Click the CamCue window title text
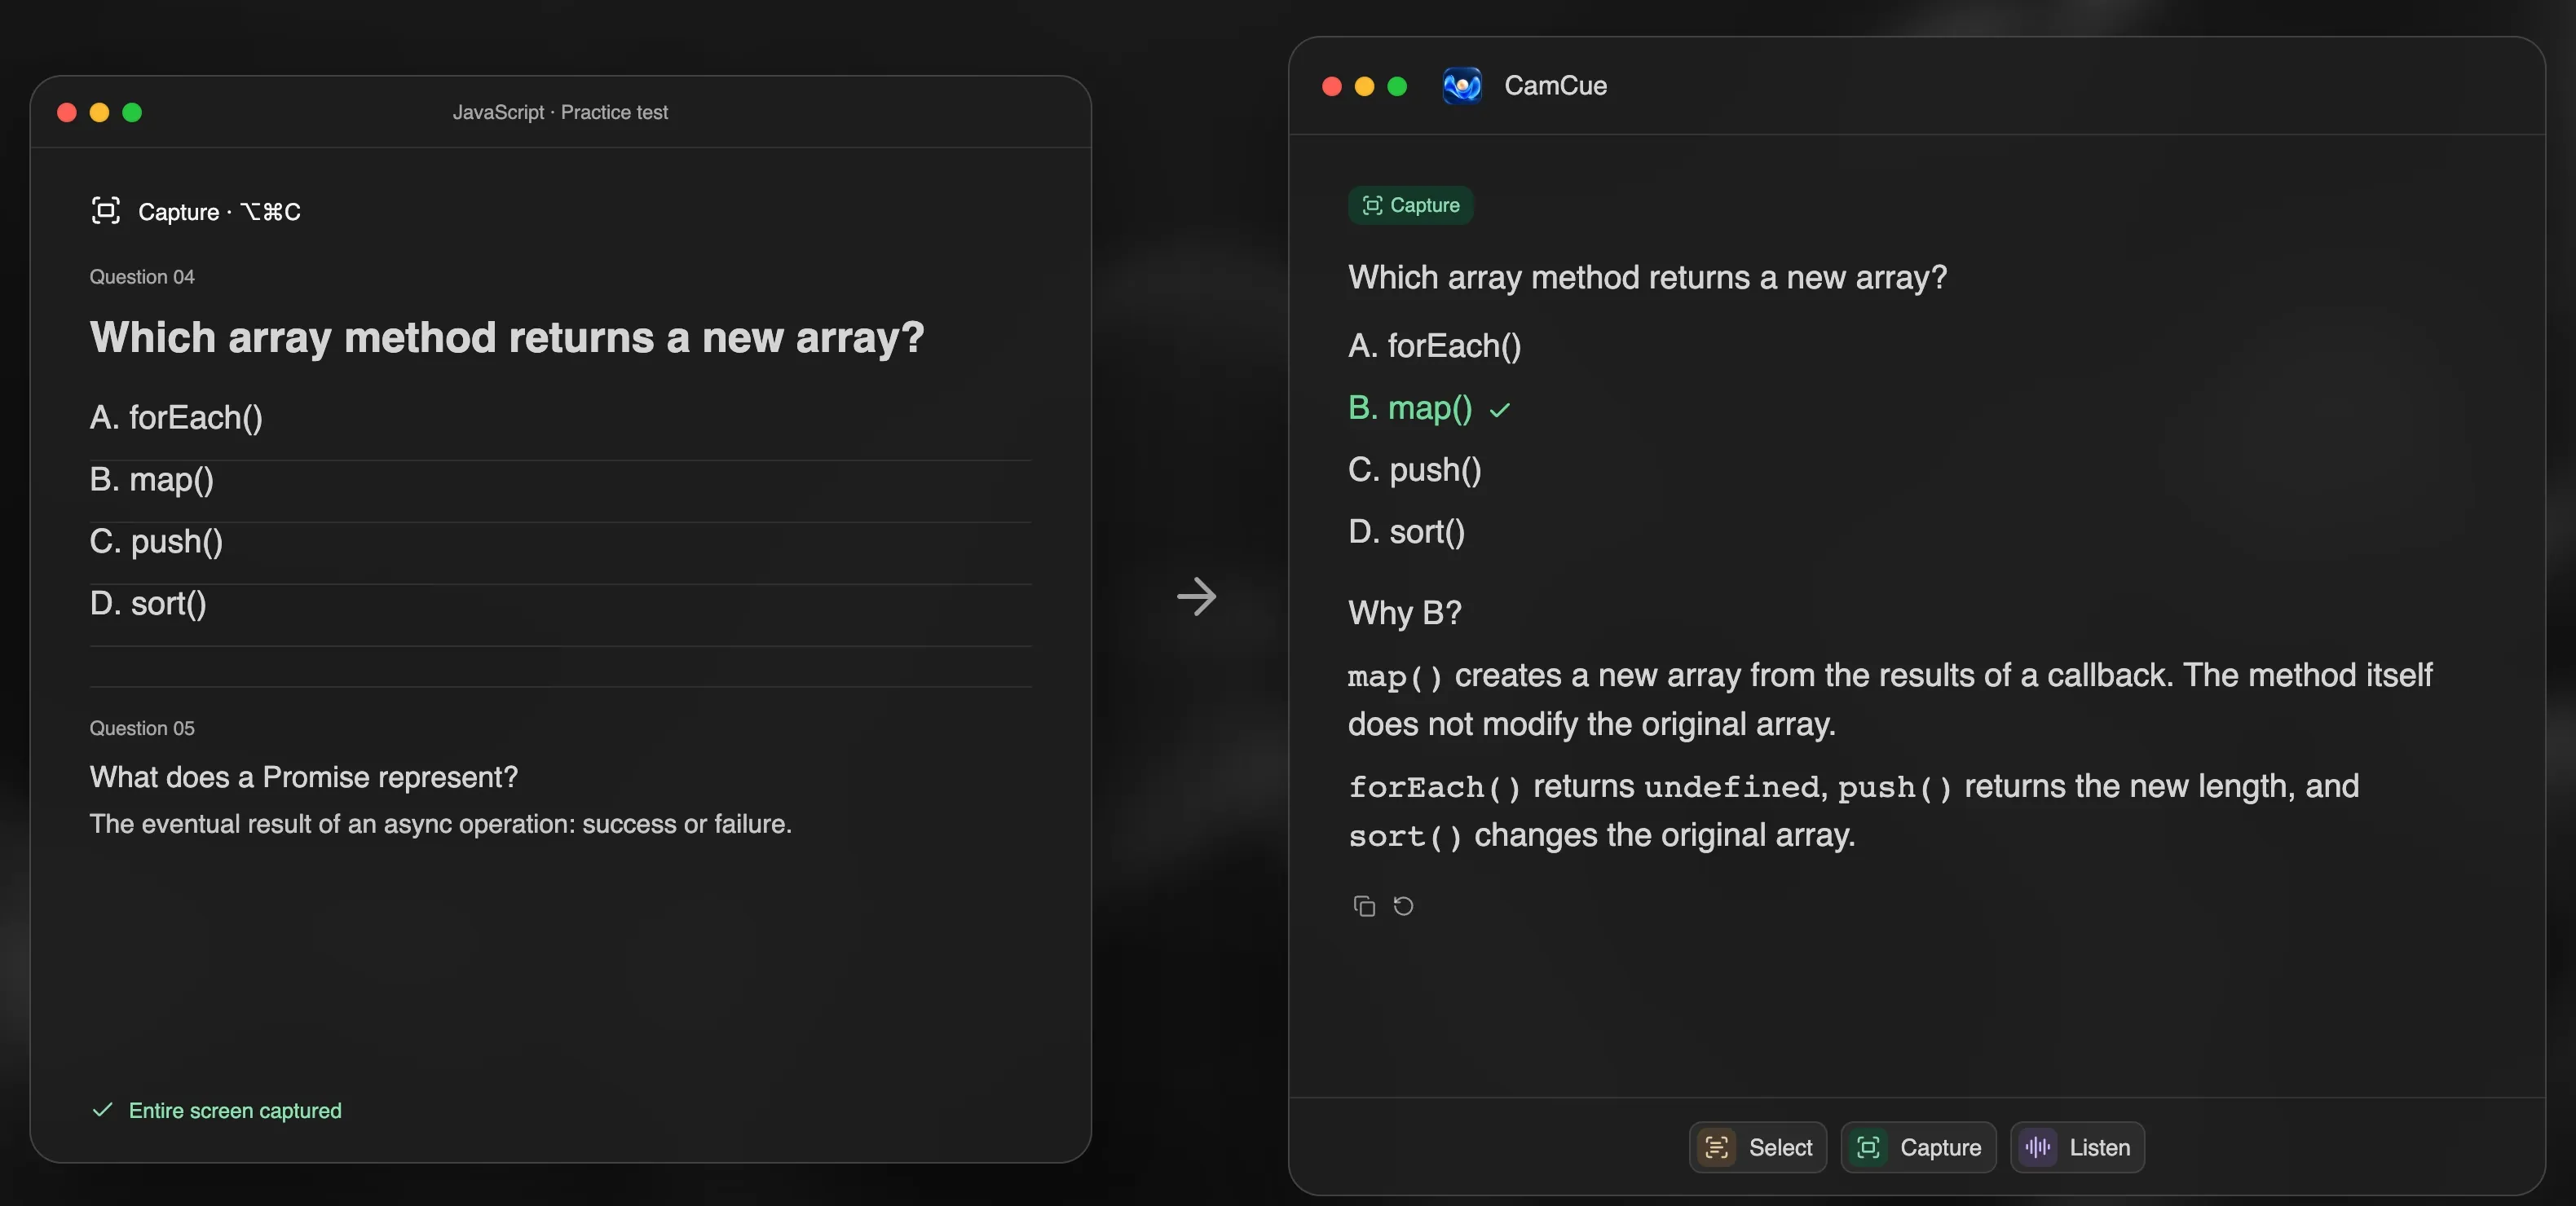Image resolution: width=2576 pixels, height=1206 pixels. click(x=1555, y=86)
